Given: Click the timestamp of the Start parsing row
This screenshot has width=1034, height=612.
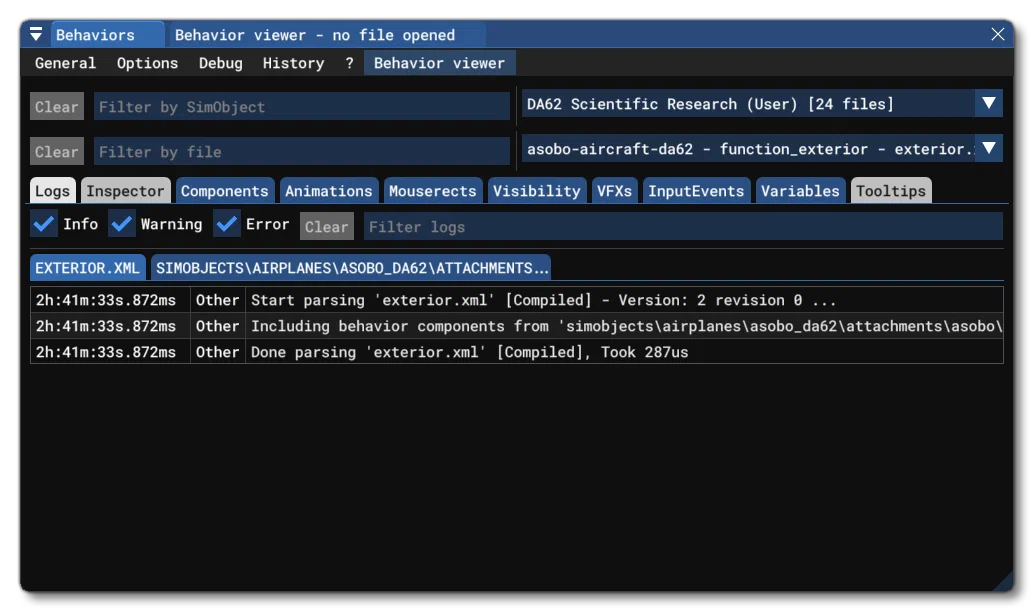Looking at the screenshot, I should coord(106,300).
